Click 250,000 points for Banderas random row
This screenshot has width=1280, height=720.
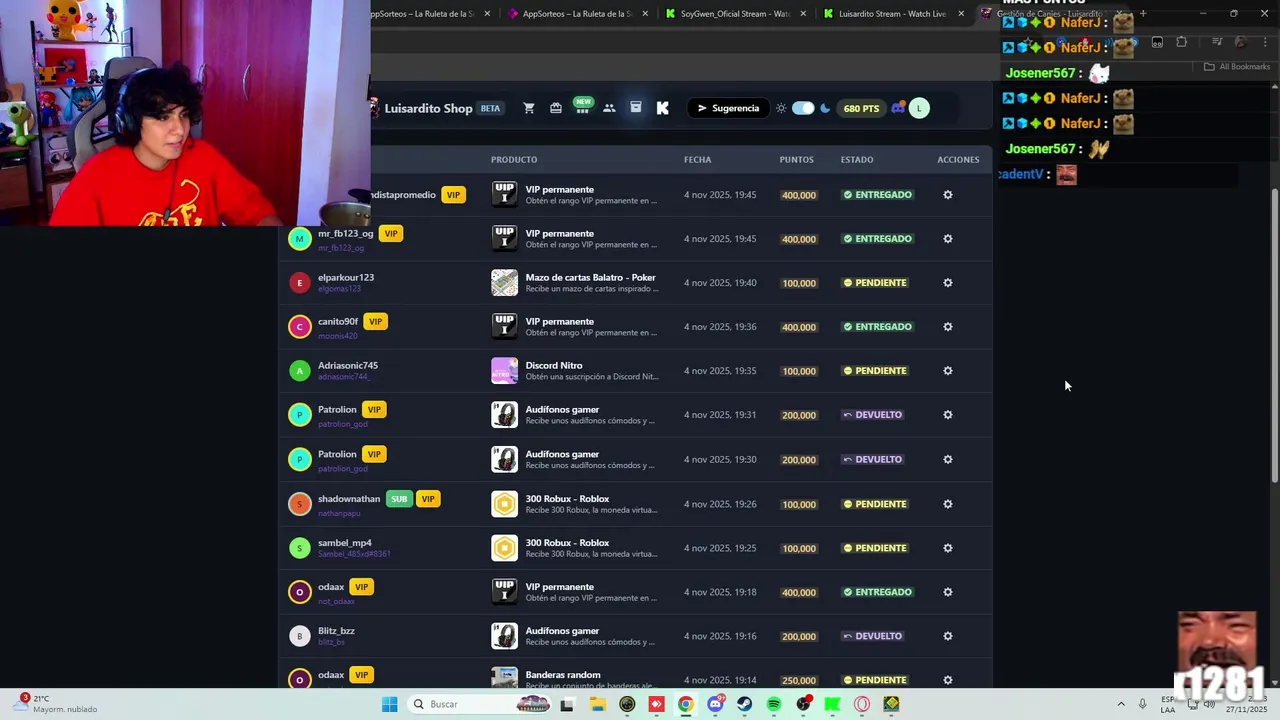[x=799, y=680]
